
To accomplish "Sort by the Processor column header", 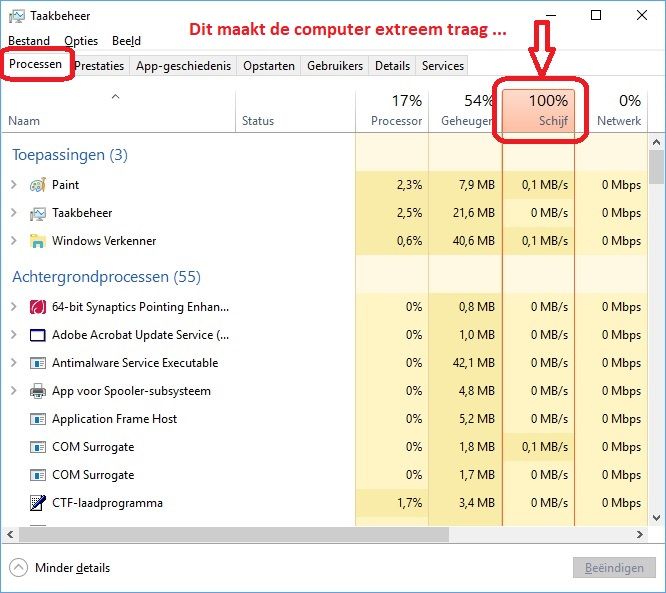I will pos(392,111).
